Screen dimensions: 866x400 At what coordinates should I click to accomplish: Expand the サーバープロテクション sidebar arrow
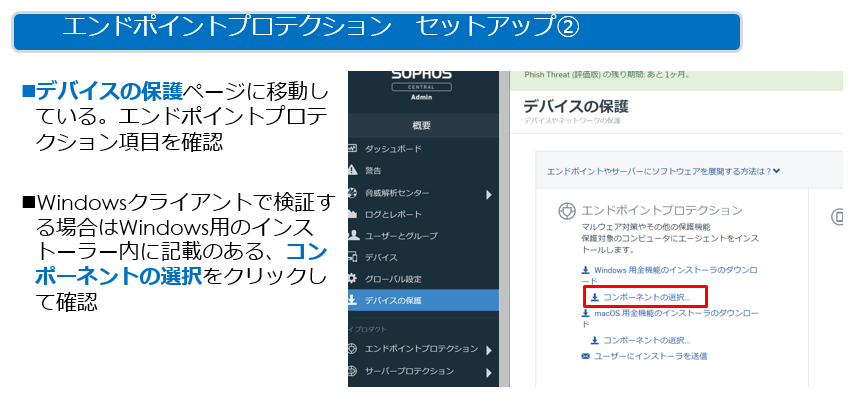pos(489,374)
